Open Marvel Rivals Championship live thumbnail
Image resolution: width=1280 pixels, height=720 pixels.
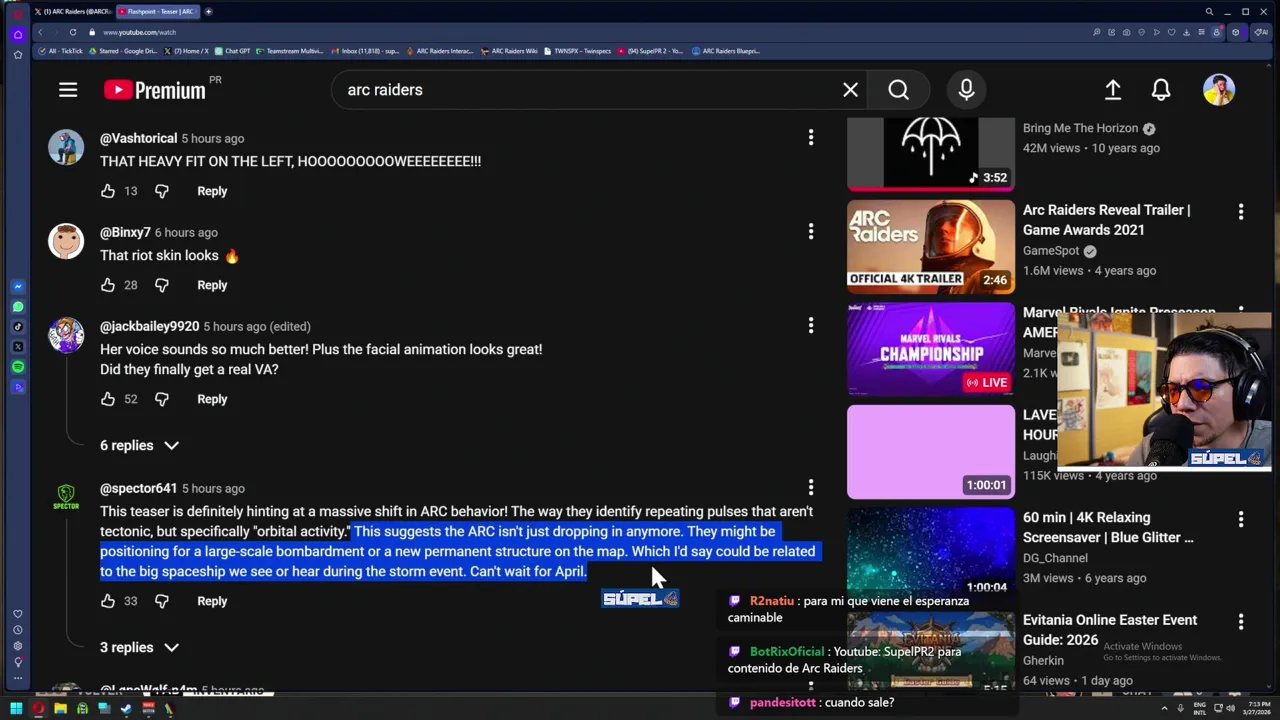click(931, 349)
